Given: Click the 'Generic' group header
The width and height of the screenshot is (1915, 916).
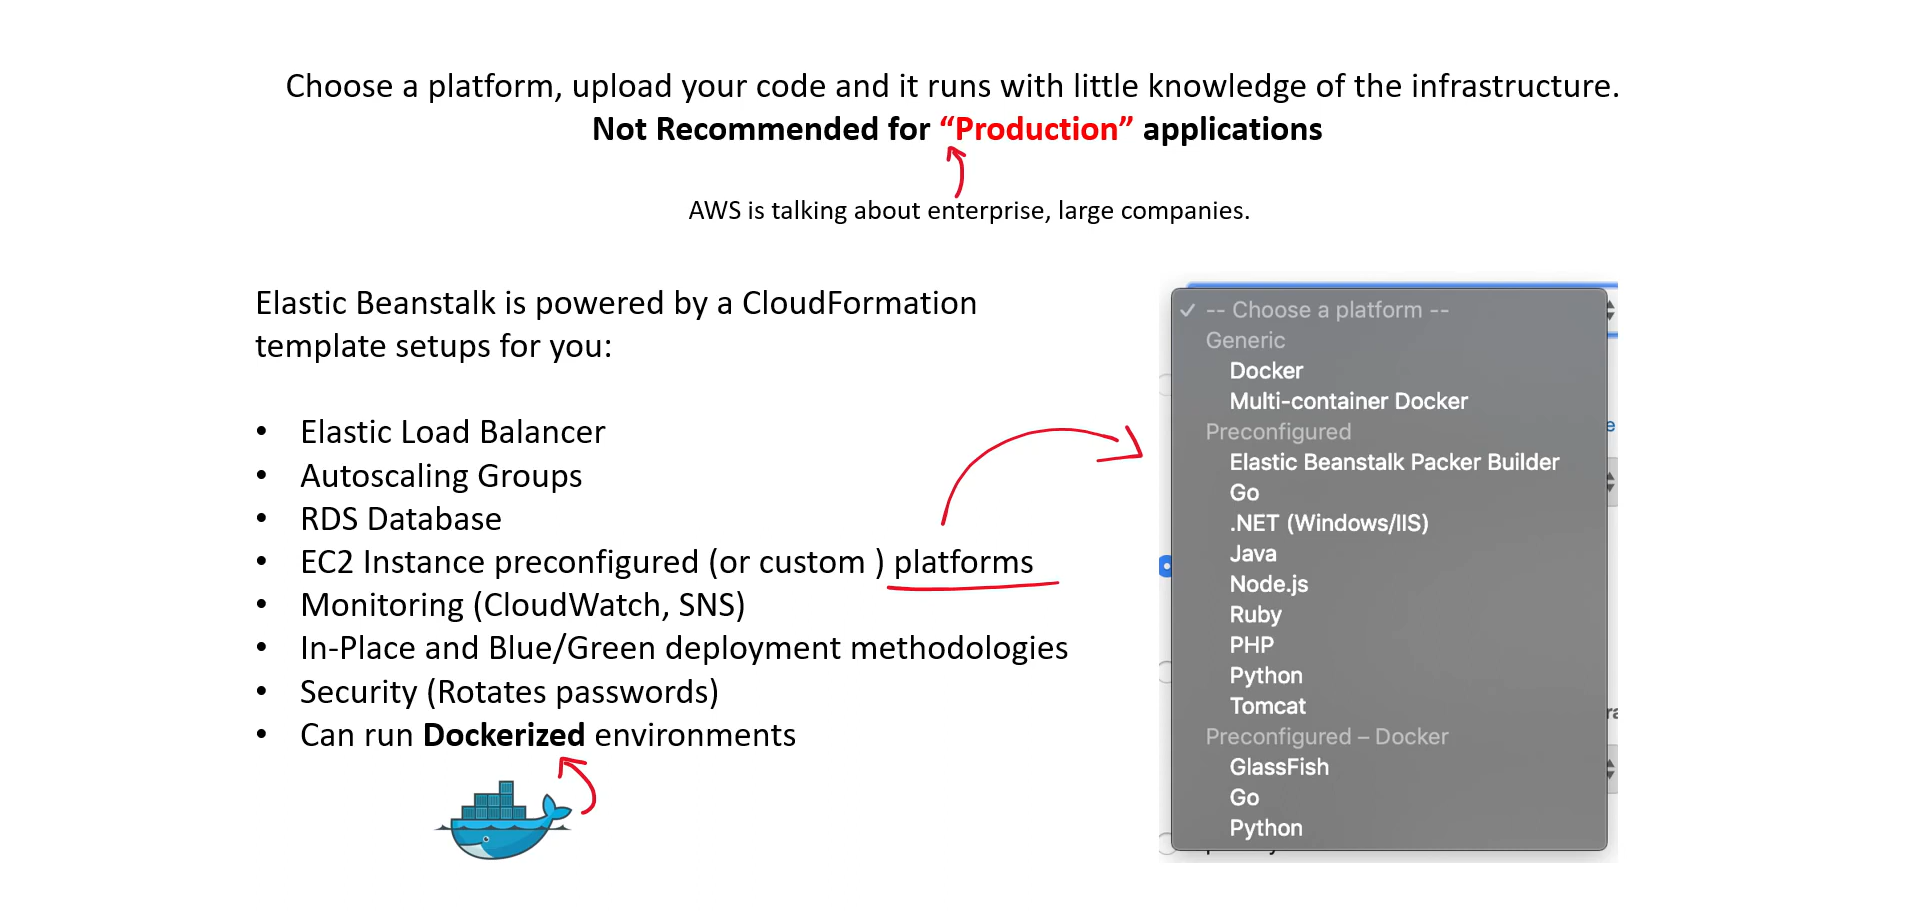Looking at the screenshot, I should (x=1245, y=340).
